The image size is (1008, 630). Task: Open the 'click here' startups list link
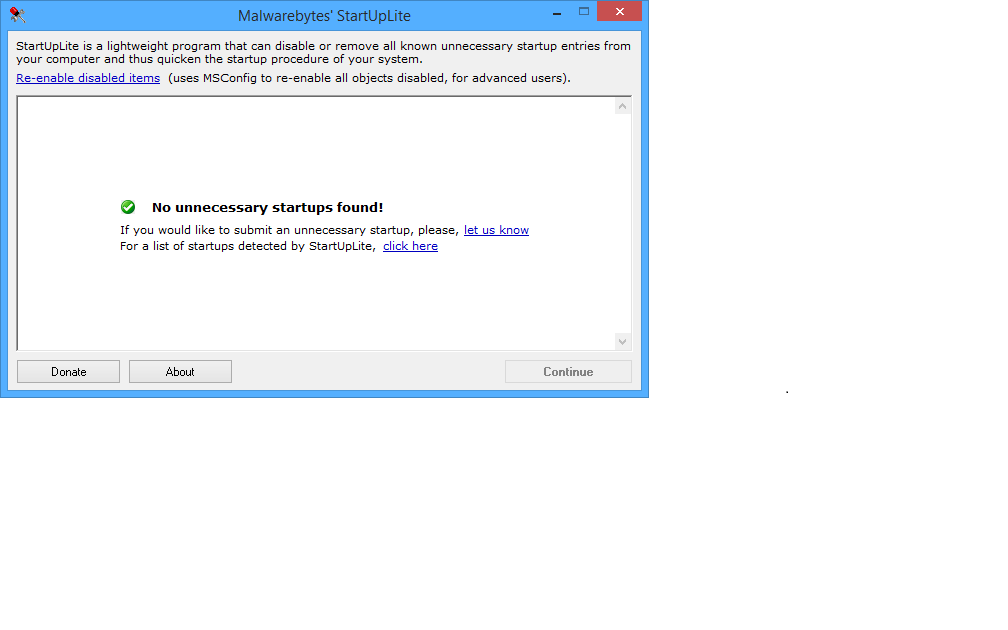[x=410, y=246]
